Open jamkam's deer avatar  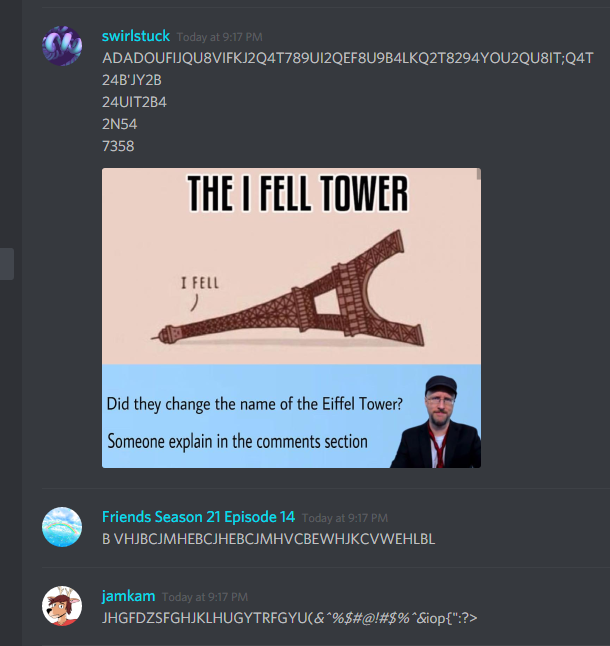pos(62,606)
